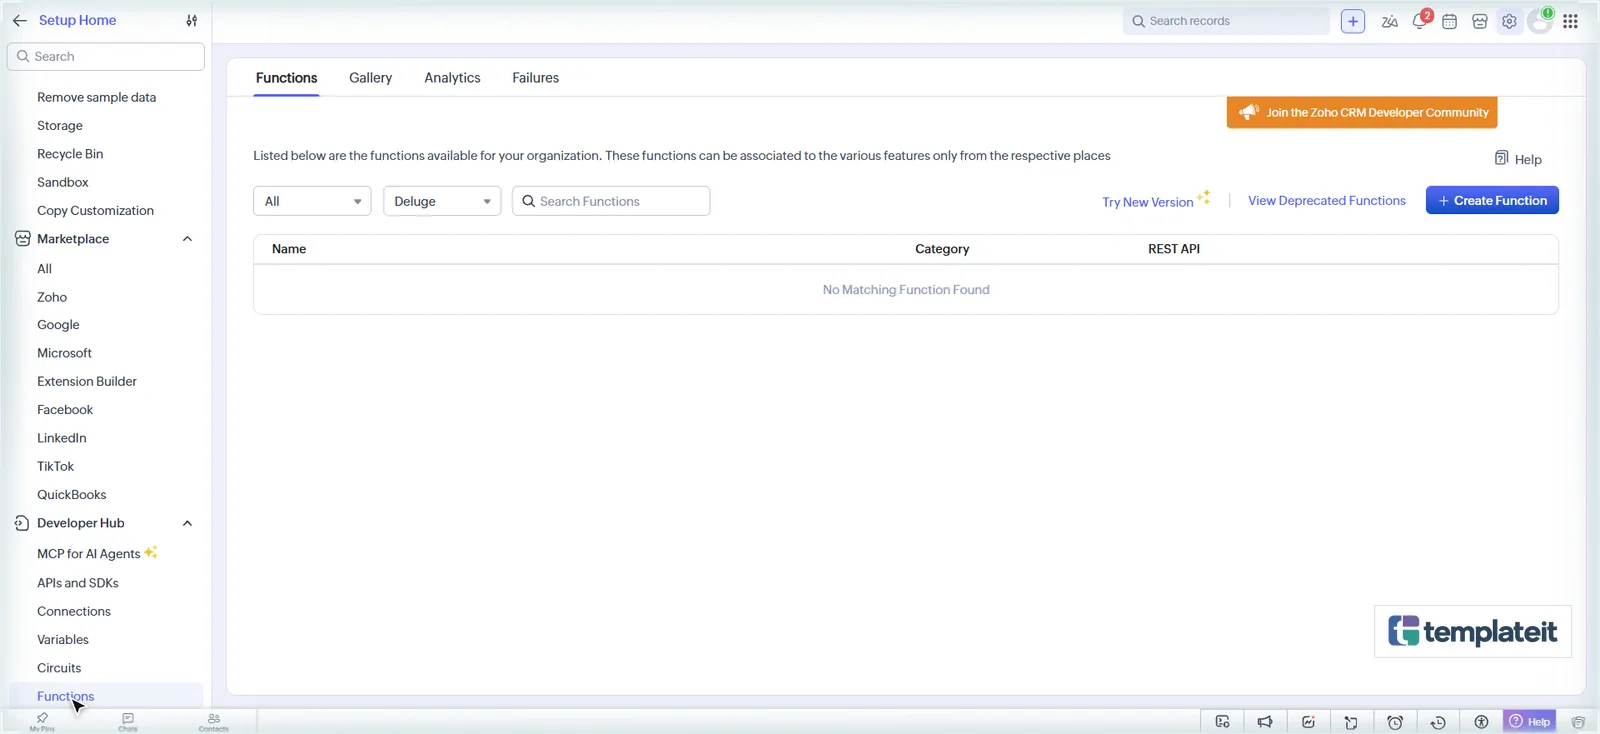Screen dimensions: 1600x734
Task: Click the My Pins icon
Action: tap(42, 722)
